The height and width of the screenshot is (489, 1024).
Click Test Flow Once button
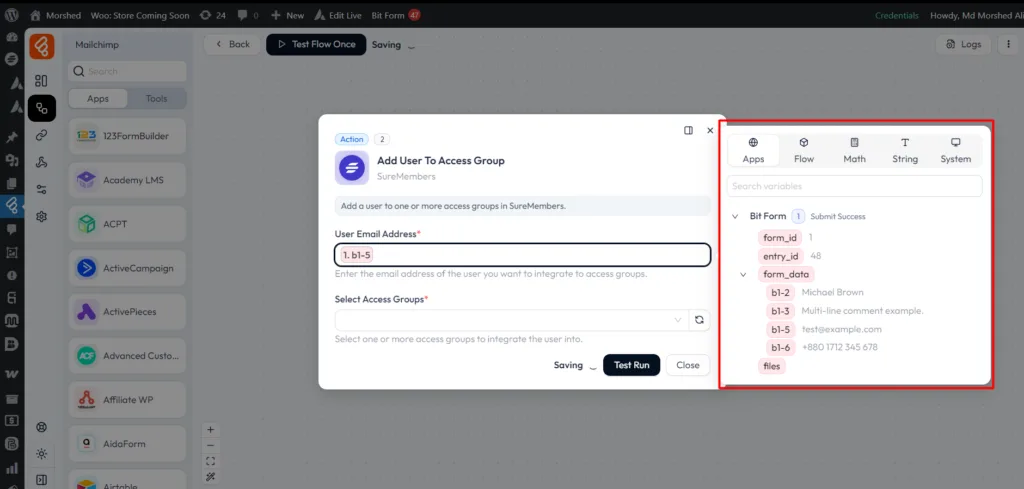pyautogui.click(x=316, y=44)
